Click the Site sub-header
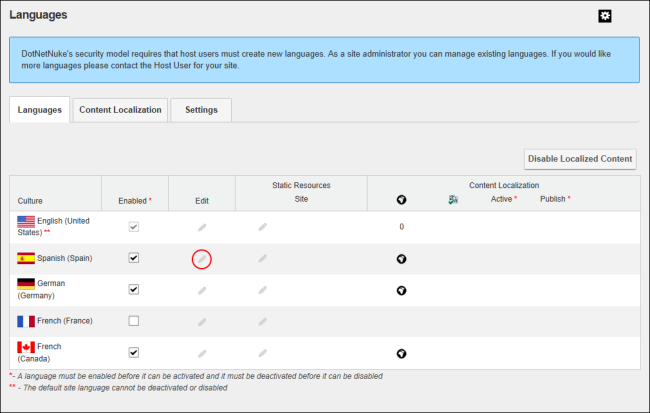 point(301,199)
